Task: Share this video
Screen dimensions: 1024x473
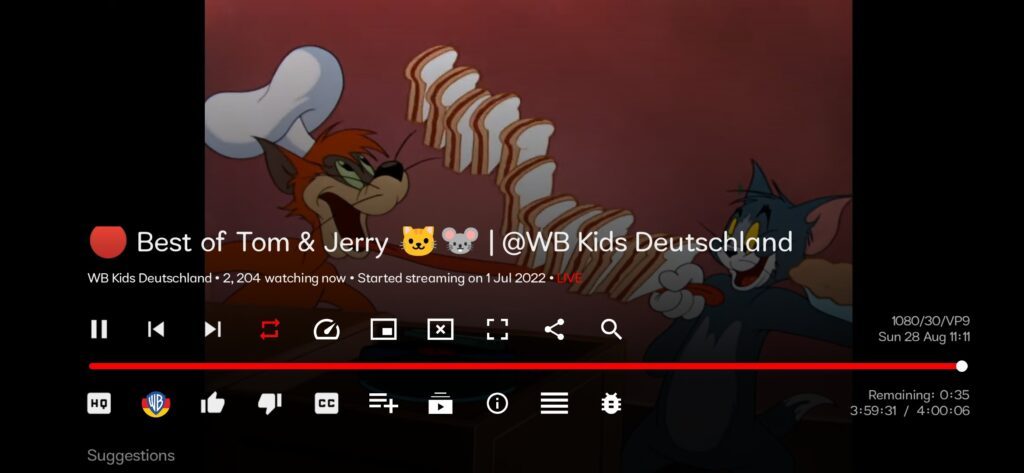Action: pyautogui.click(x=554, y=329)
